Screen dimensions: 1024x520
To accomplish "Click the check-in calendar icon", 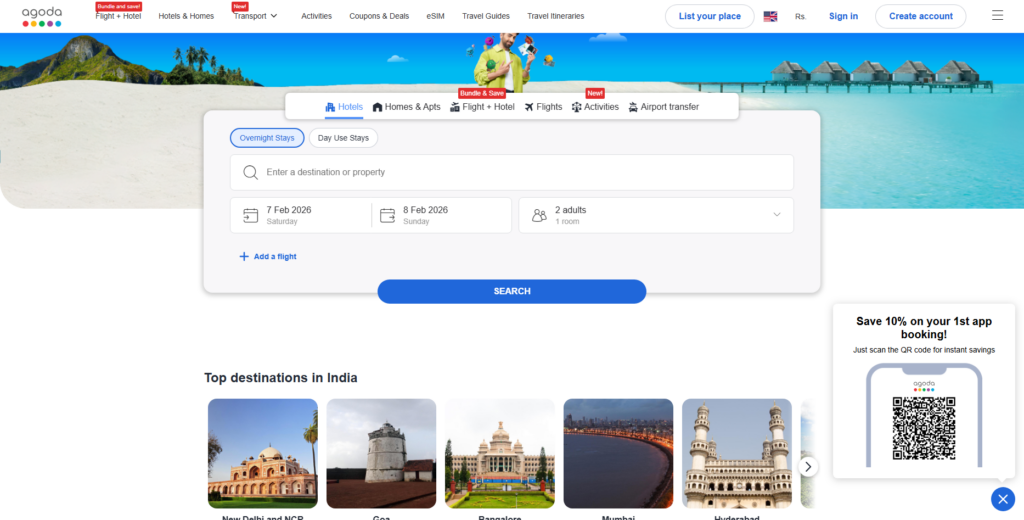I will click(250, 215).
